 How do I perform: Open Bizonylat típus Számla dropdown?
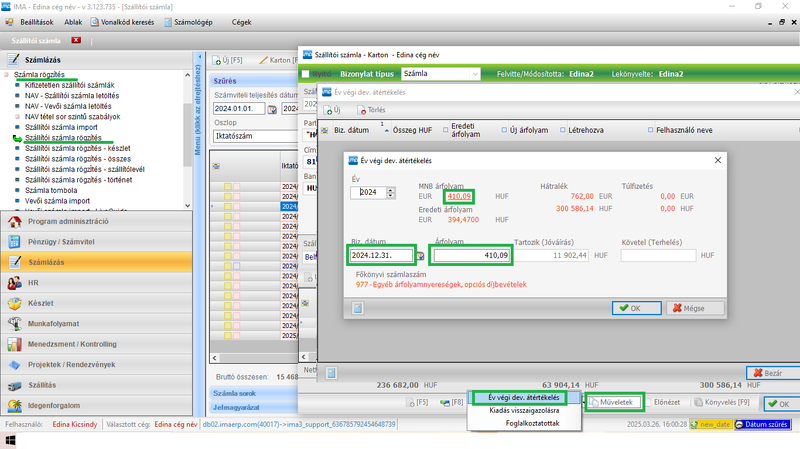[x=475, y=74]
